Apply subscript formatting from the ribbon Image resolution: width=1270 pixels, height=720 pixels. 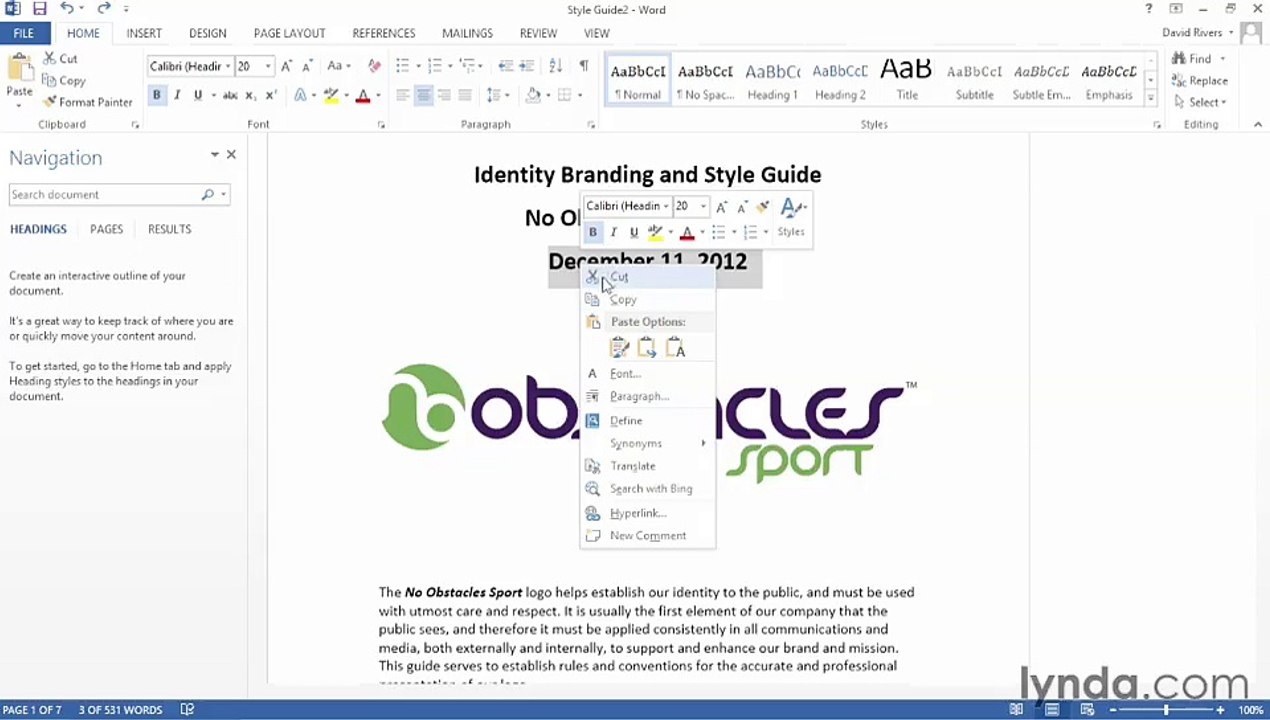pos(250,95)
